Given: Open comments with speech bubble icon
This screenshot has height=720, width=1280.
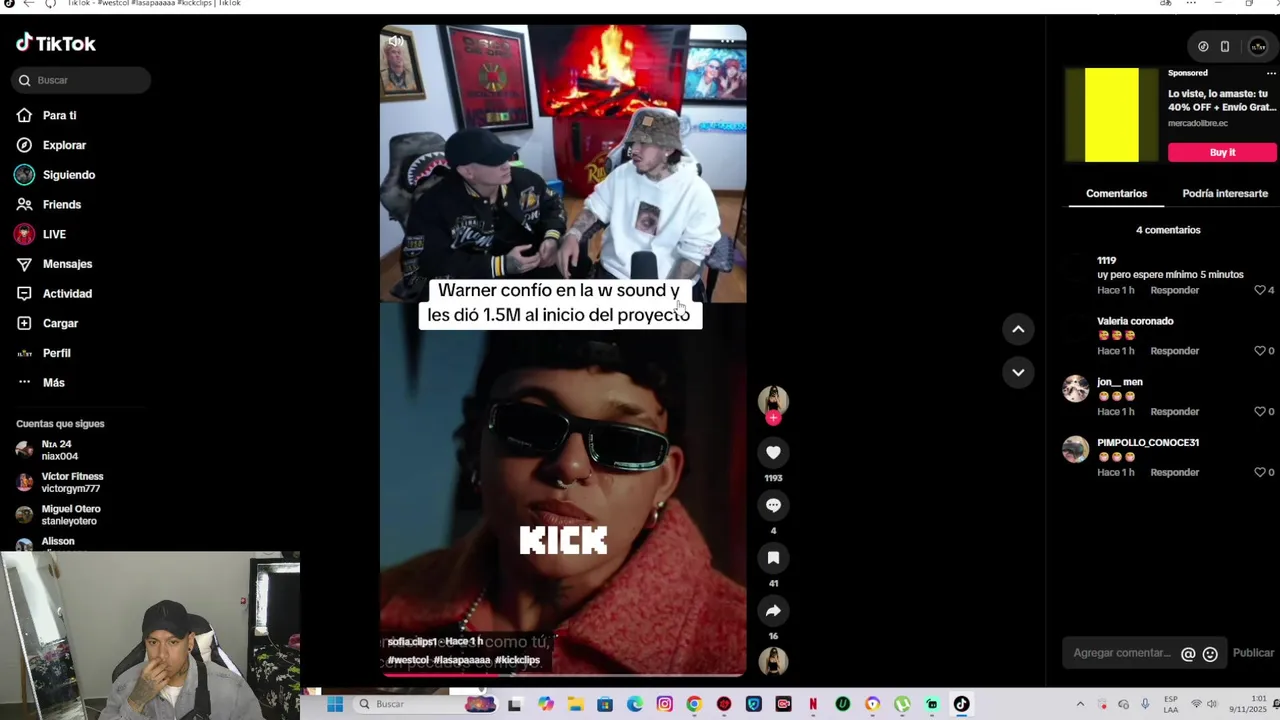Looking at the screenshot, I should [773, 505].
